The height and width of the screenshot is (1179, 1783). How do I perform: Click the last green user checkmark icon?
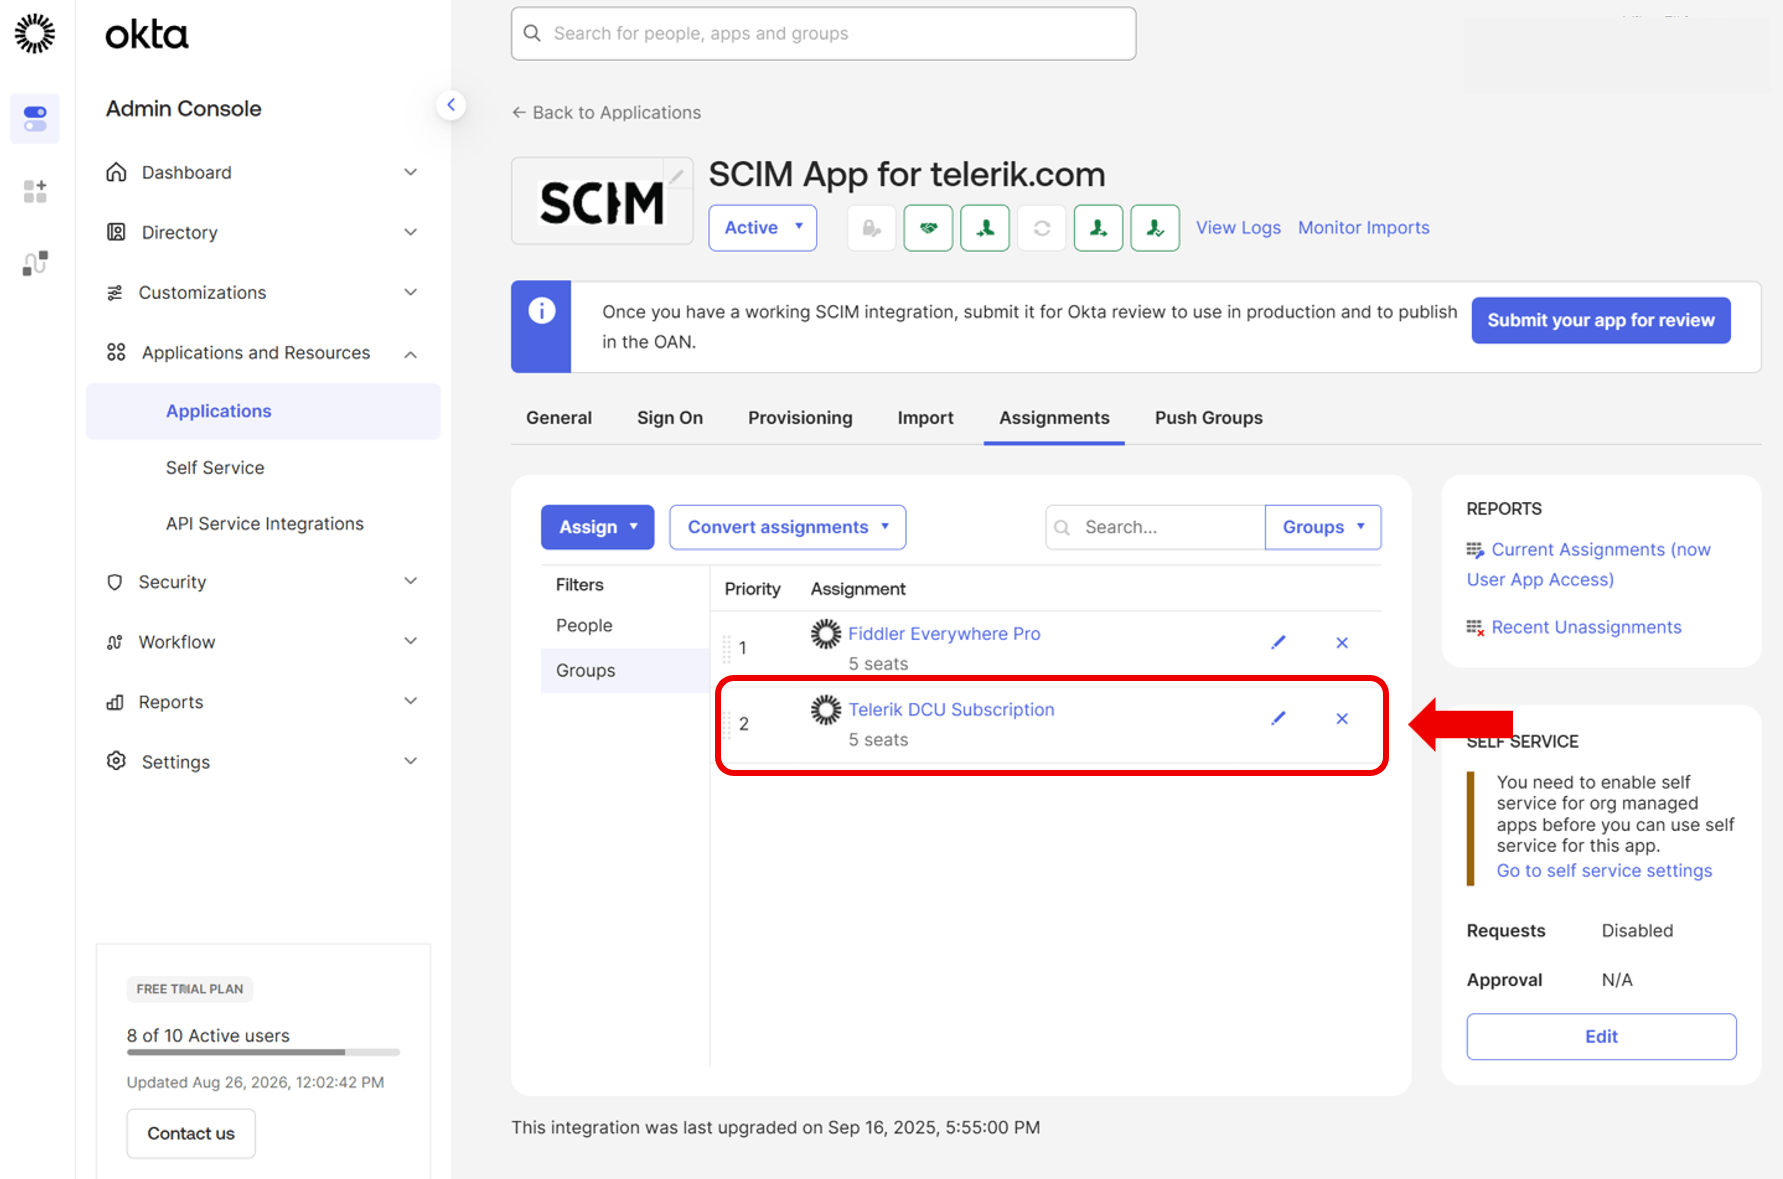(1155, 228)
